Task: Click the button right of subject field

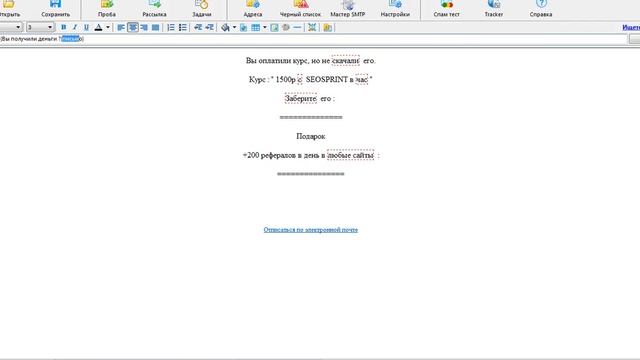Action: [x=634, y=39]
